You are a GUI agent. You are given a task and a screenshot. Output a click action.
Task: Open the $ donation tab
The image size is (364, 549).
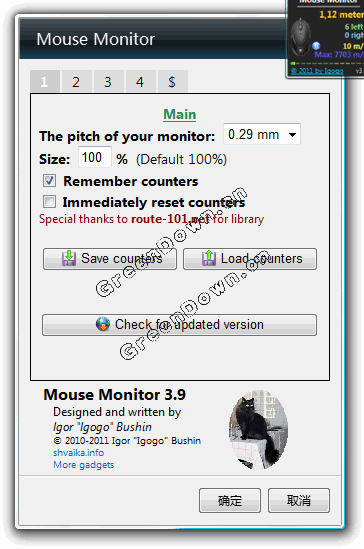[x=172, y=82]
